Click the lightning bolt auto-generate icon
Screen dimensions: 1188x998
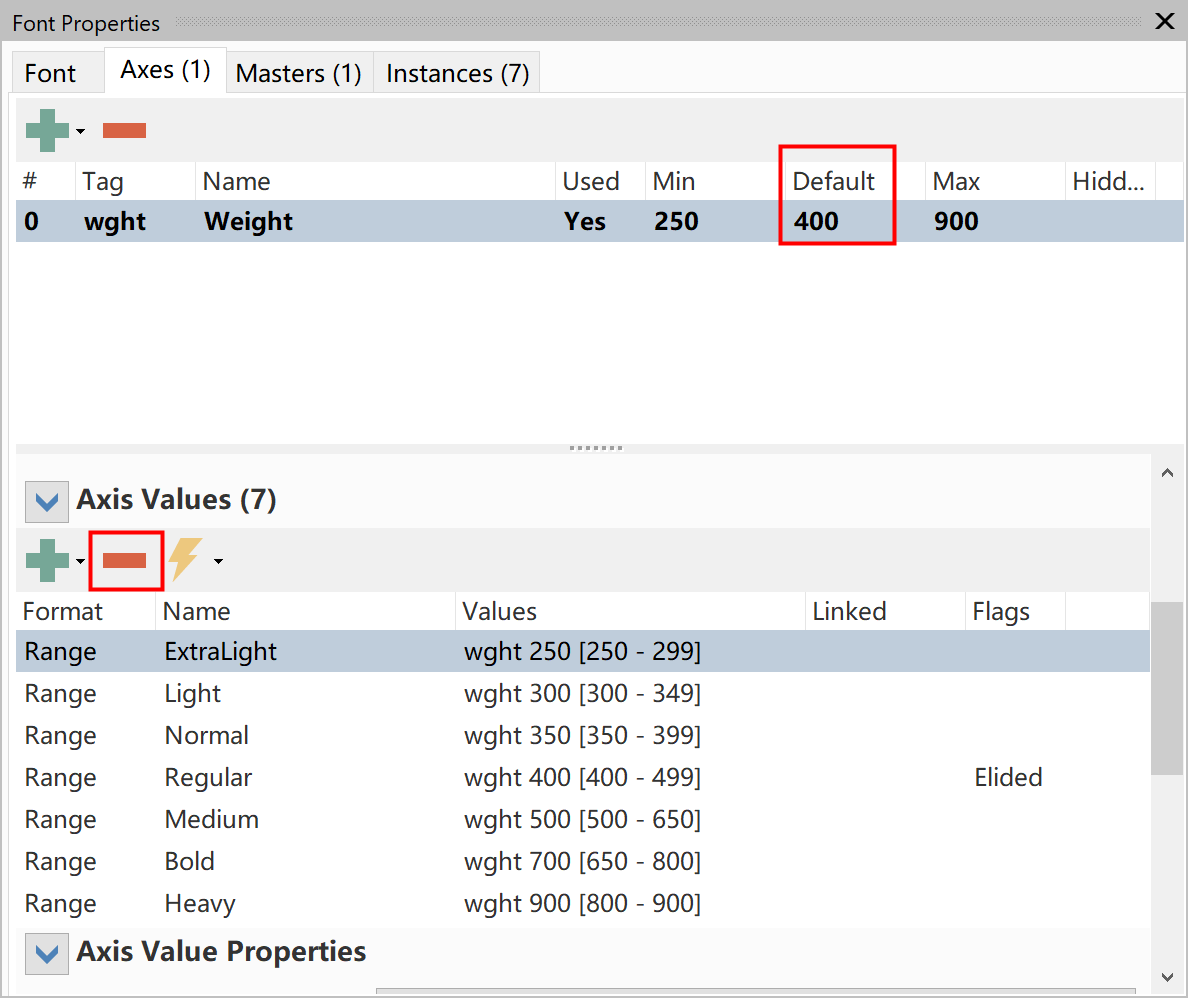point(185,559)
